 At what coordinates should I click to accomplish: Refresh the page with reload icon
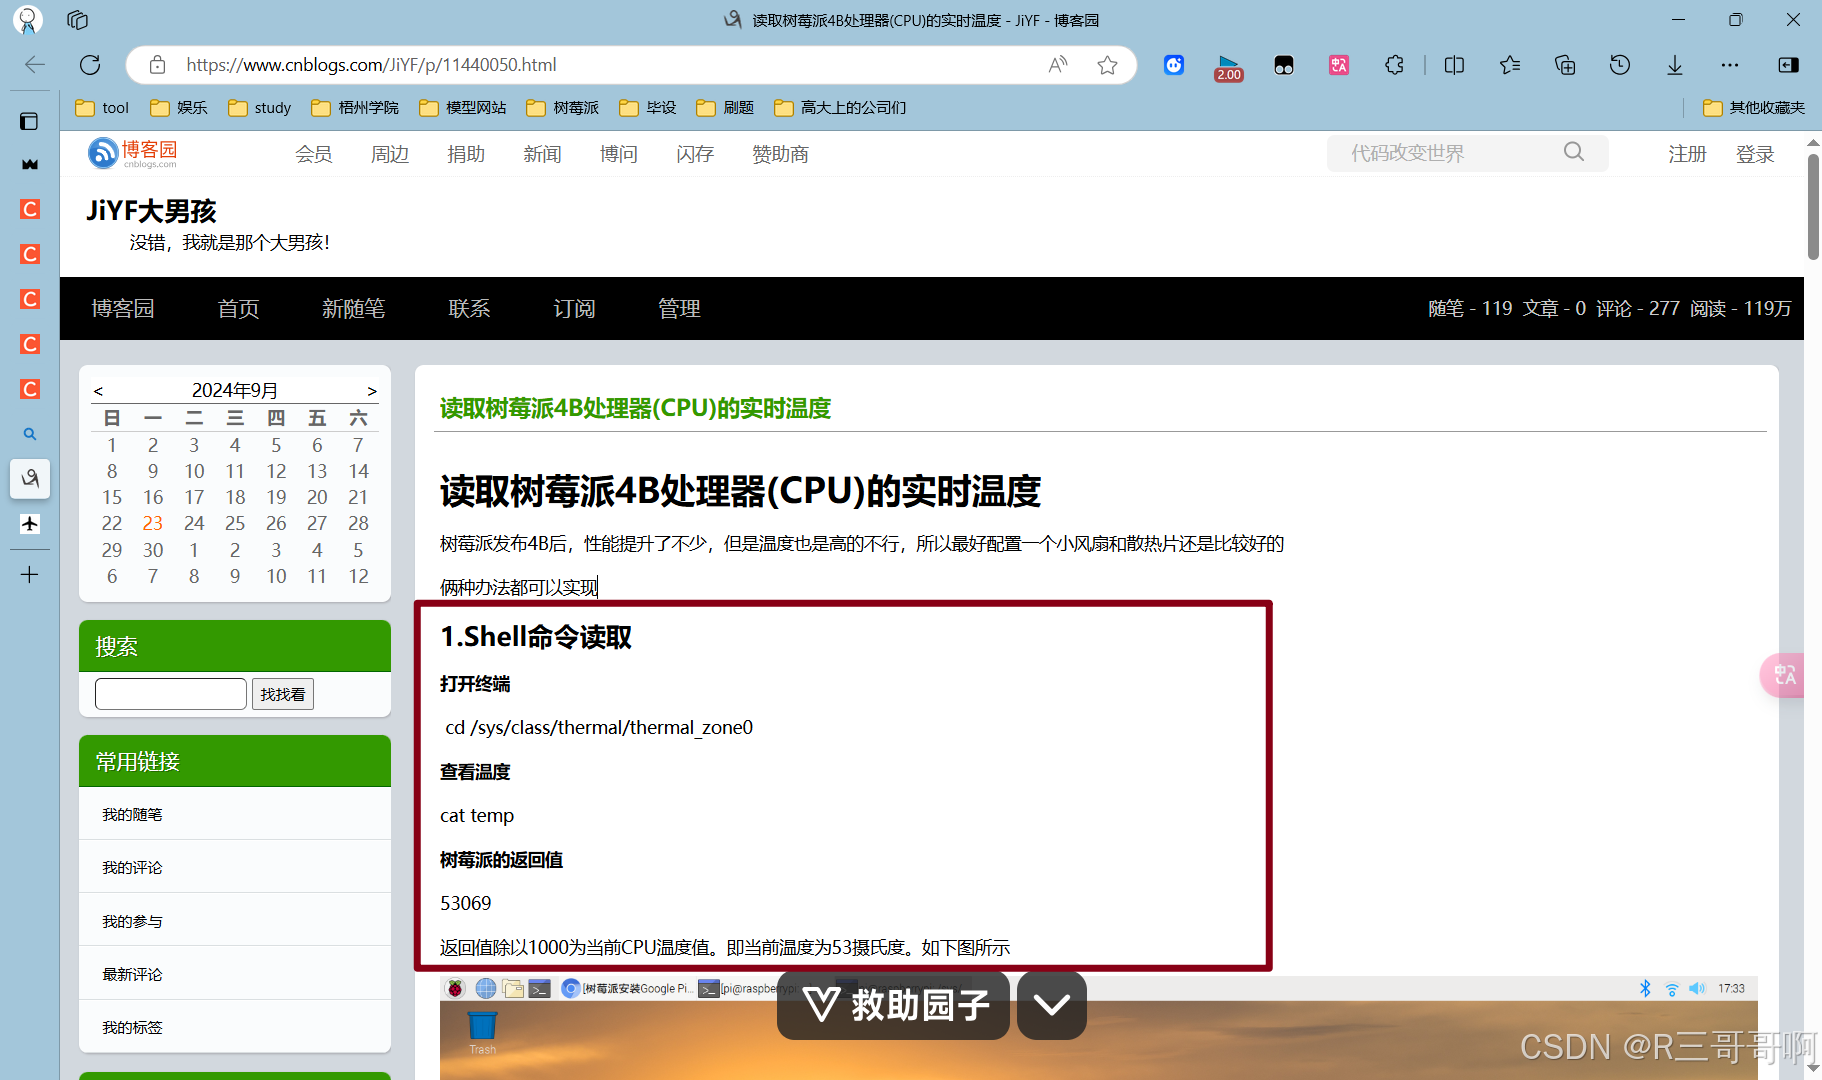pyautogui.click(x=90, y=65)
